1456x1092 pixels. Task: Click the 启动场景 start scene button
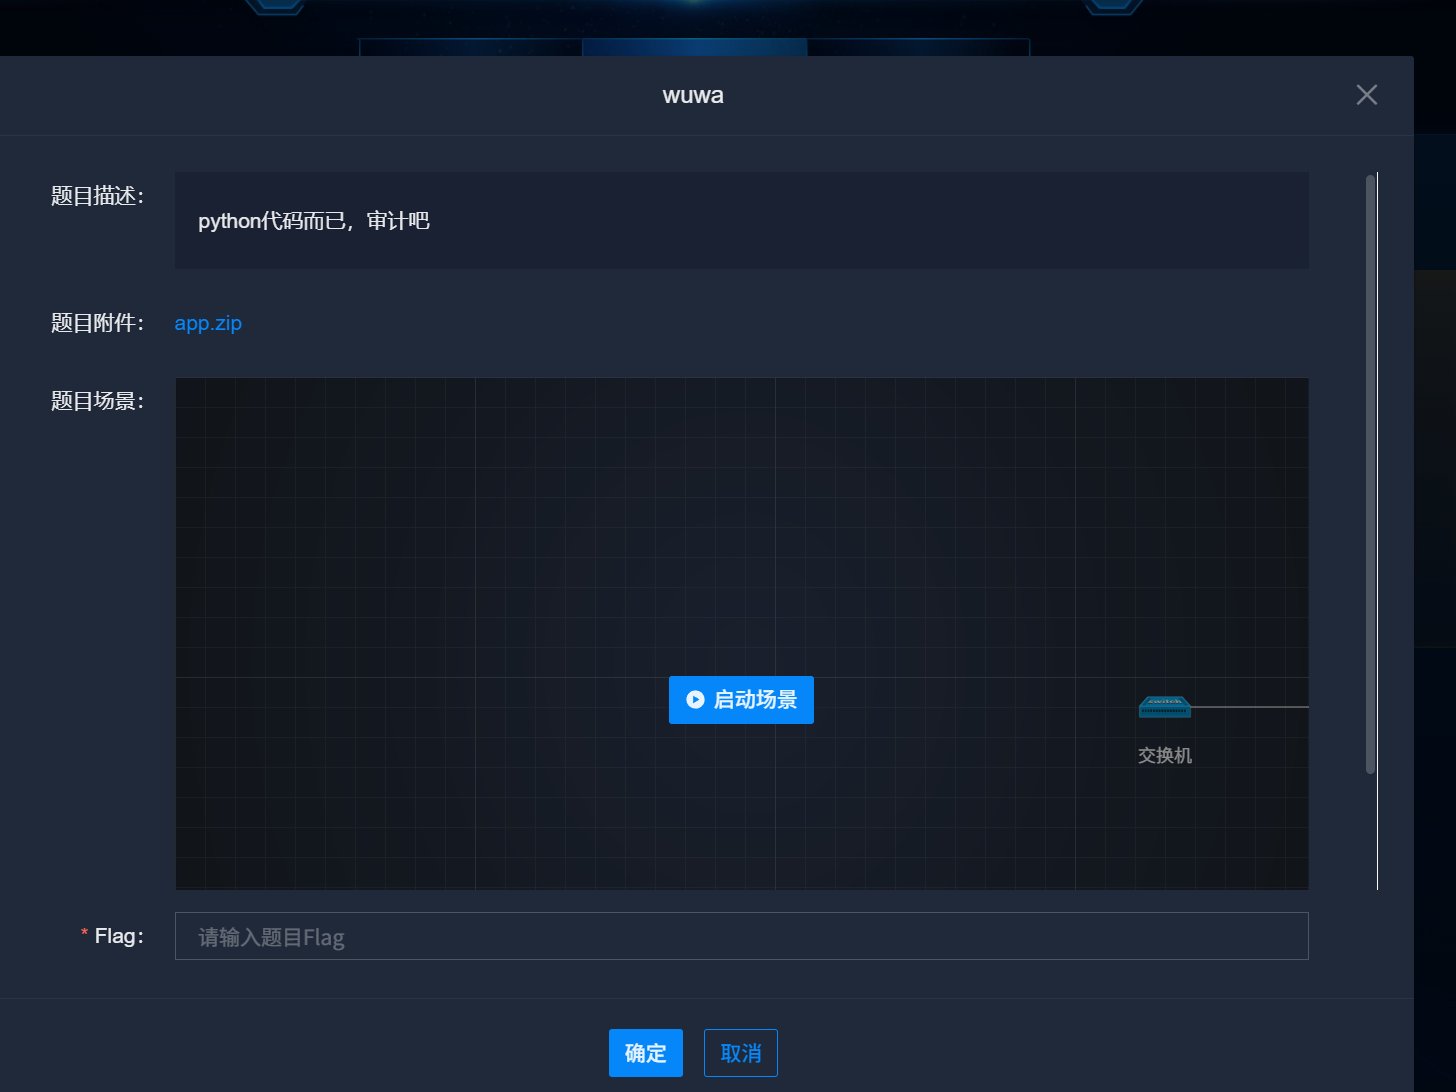pos(741,700)
